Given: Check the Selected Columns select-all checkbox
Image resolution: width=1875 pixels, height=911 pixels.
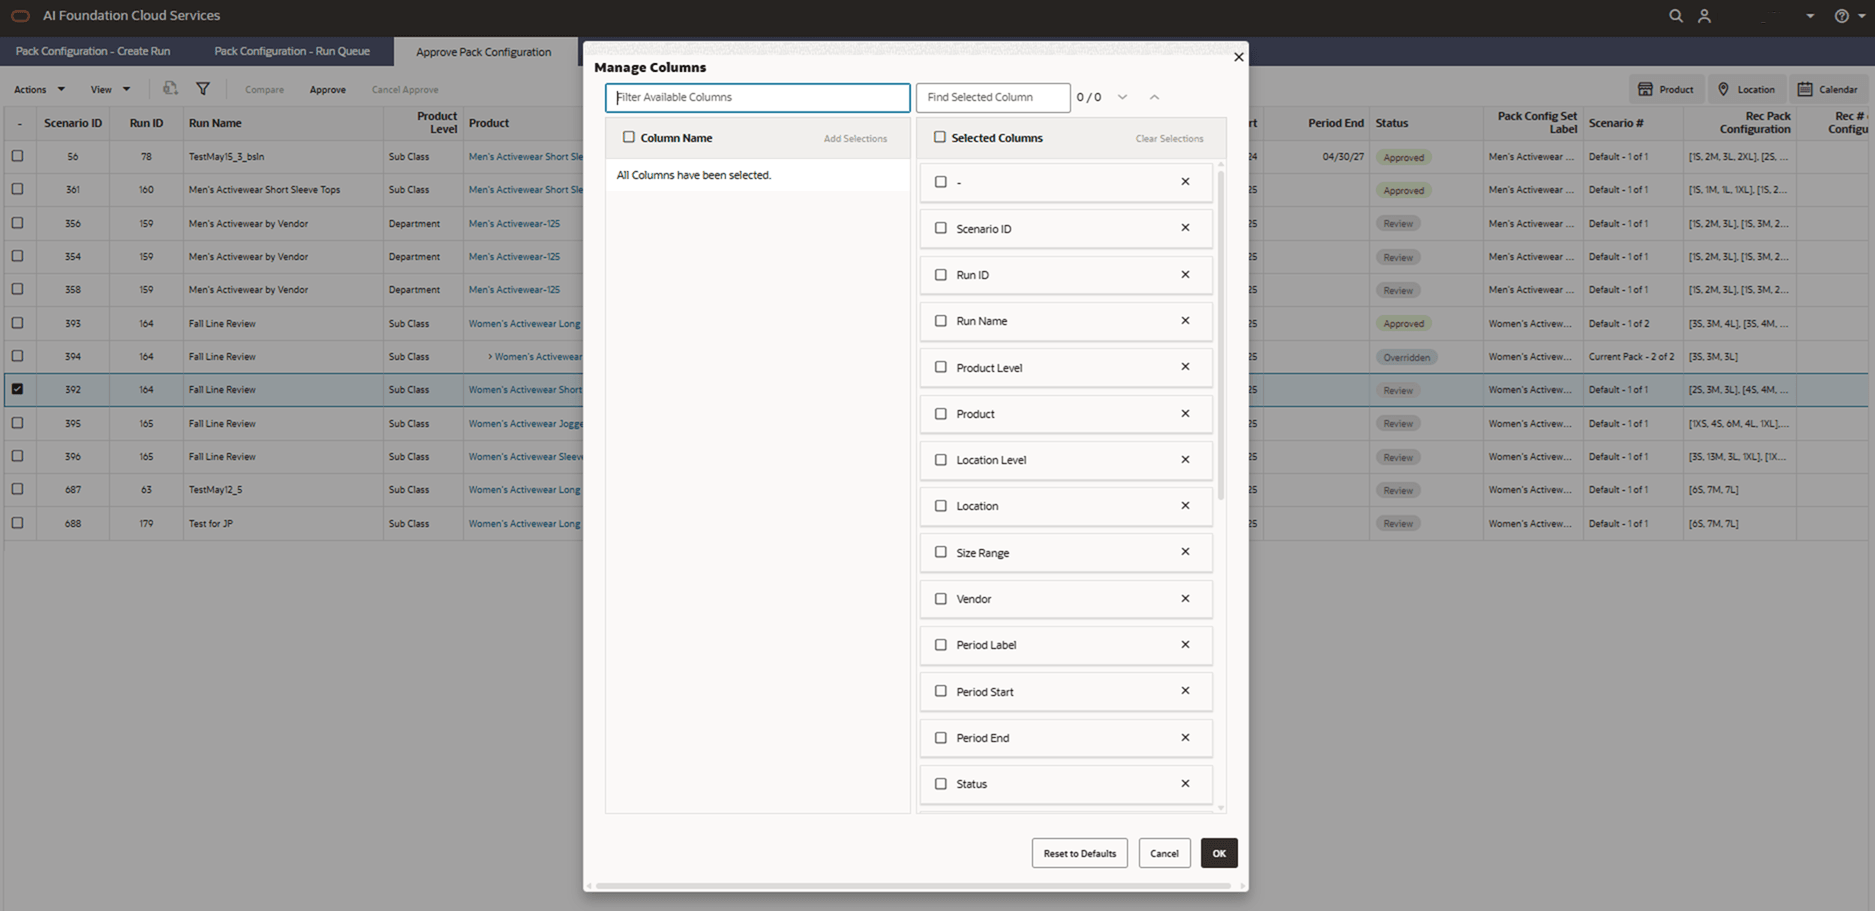Looking at the screenshot, I should [940, 137].
